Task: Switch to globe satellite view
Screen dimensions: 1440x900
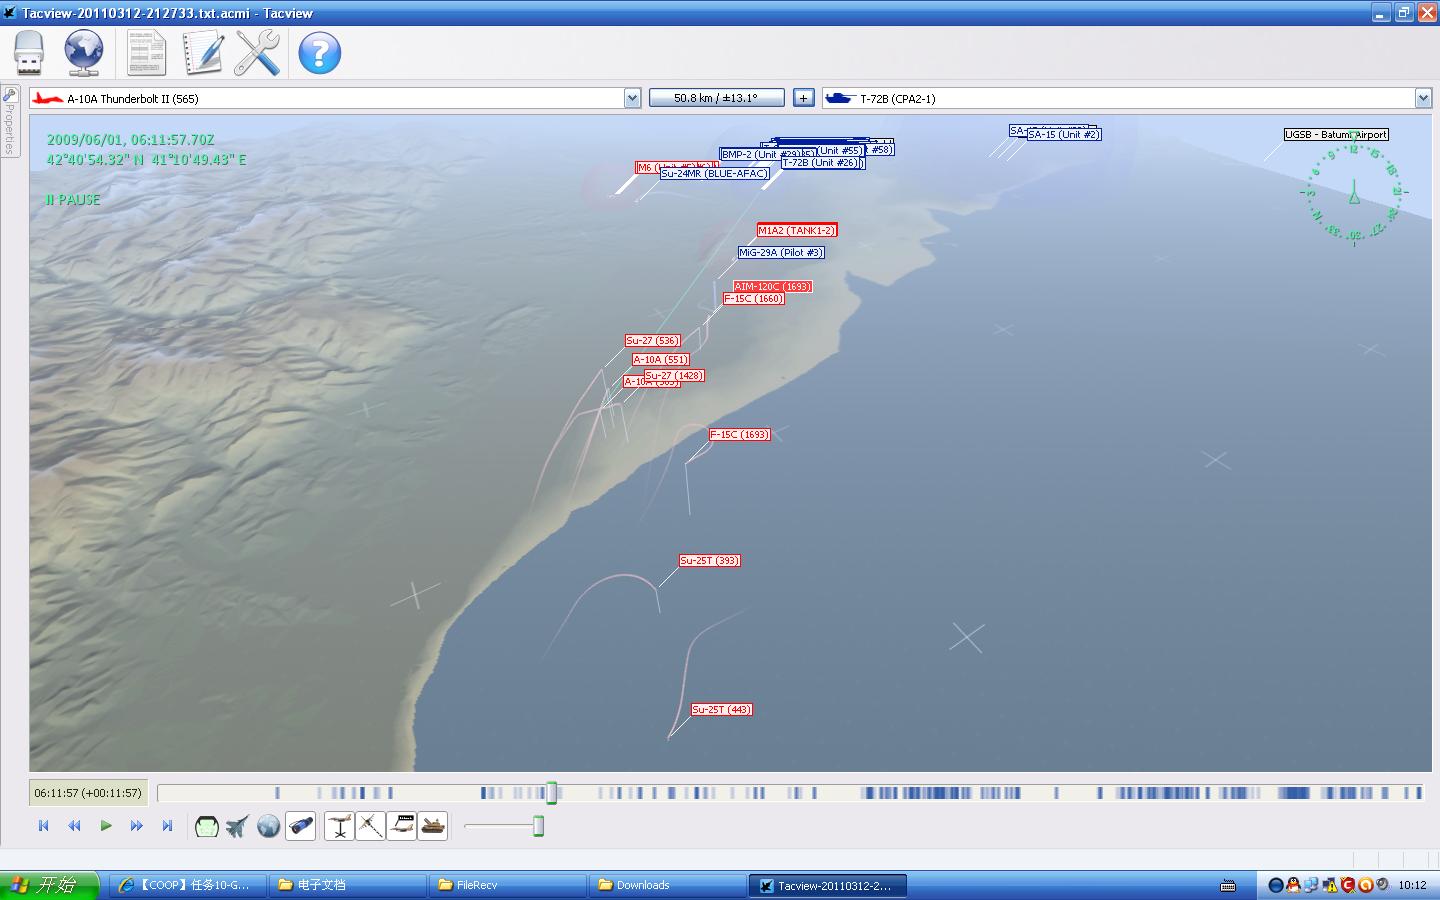Action: (268, 827)
